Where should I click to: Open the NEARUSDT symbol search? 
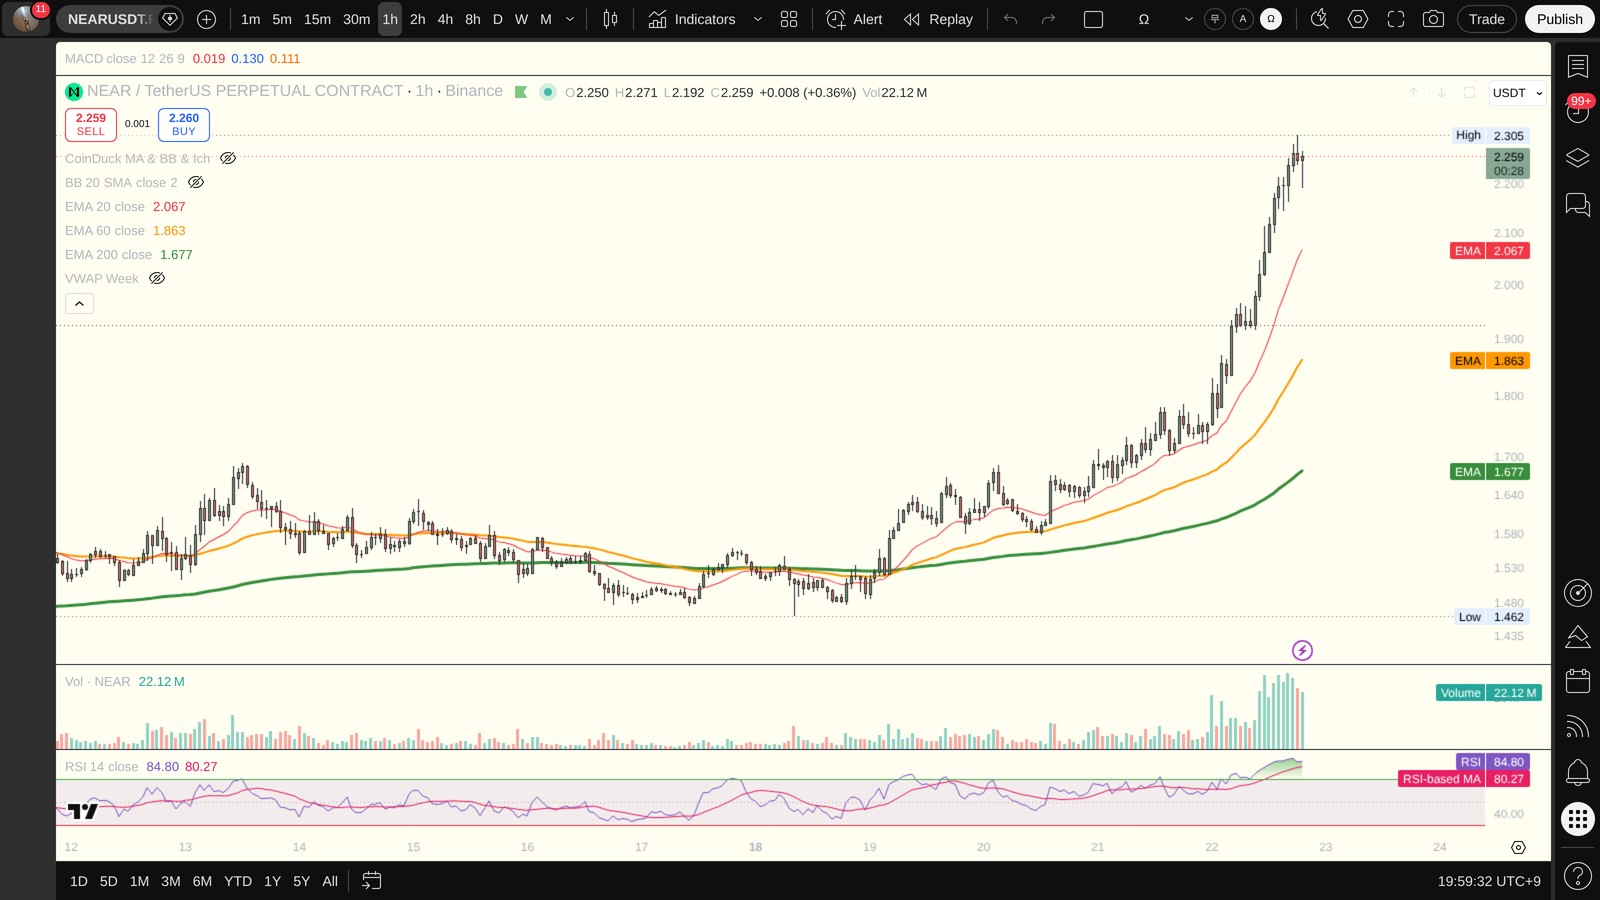[108, 19]
